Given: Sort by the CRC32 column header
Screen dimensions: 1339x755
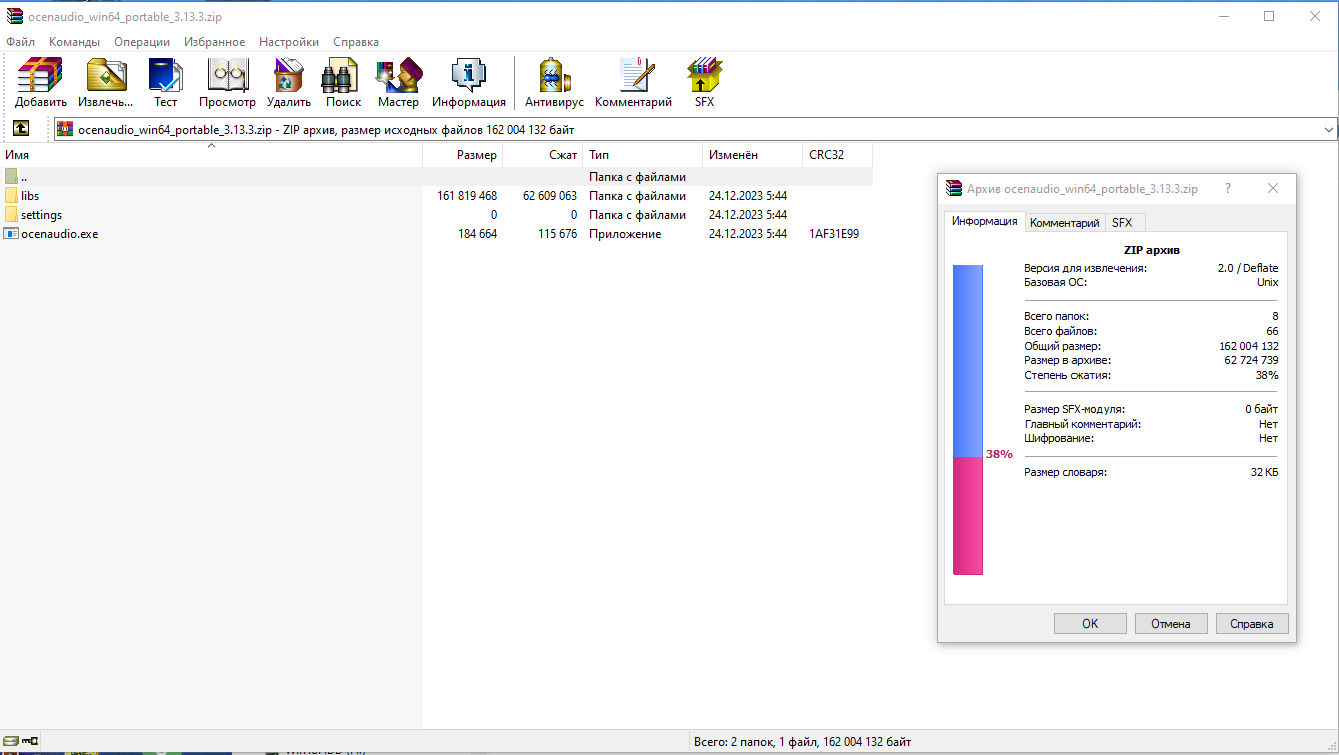Looking at the screenshot, I should 837,155.
